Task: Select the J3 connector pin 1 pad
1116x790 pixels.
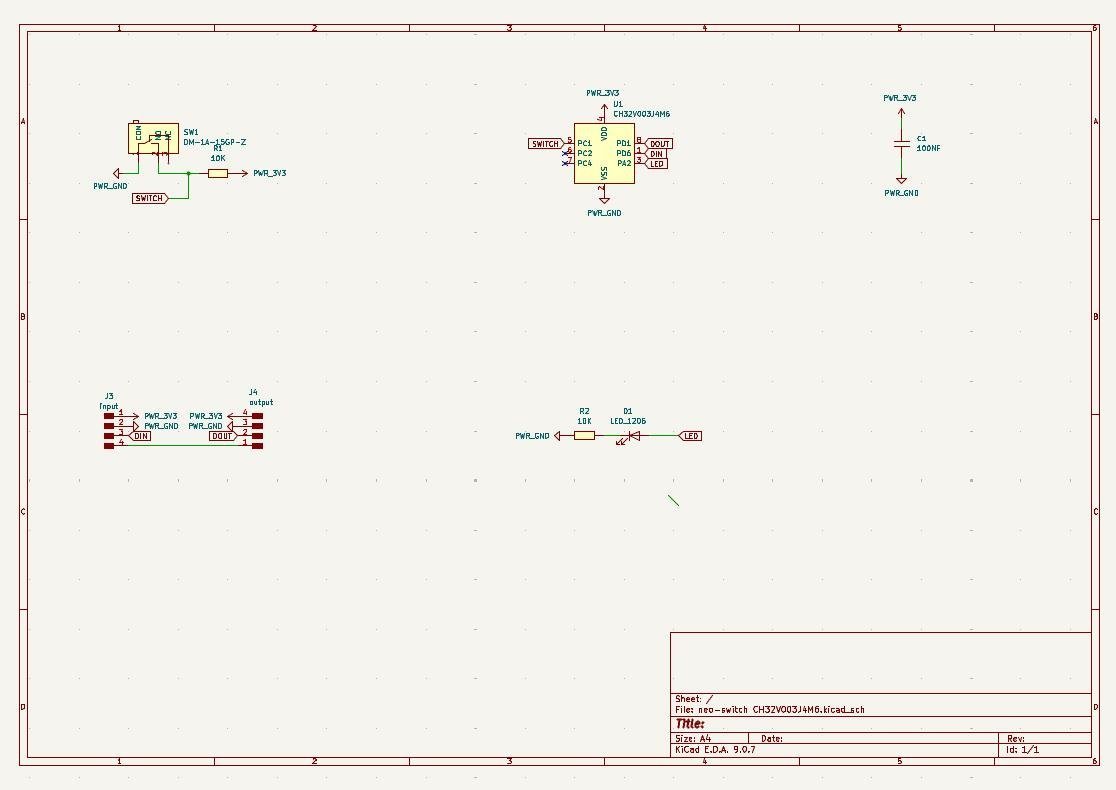Action: [x=109, y=416]
